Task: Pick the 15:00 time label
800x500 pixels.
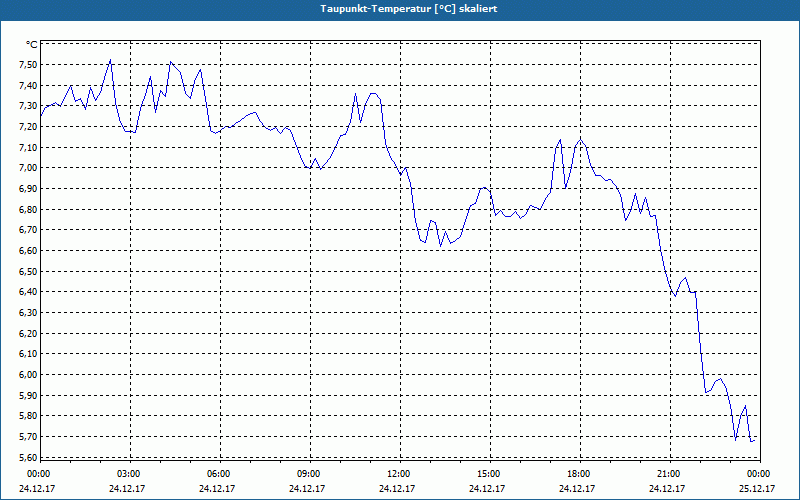Action: click(488, 474)
